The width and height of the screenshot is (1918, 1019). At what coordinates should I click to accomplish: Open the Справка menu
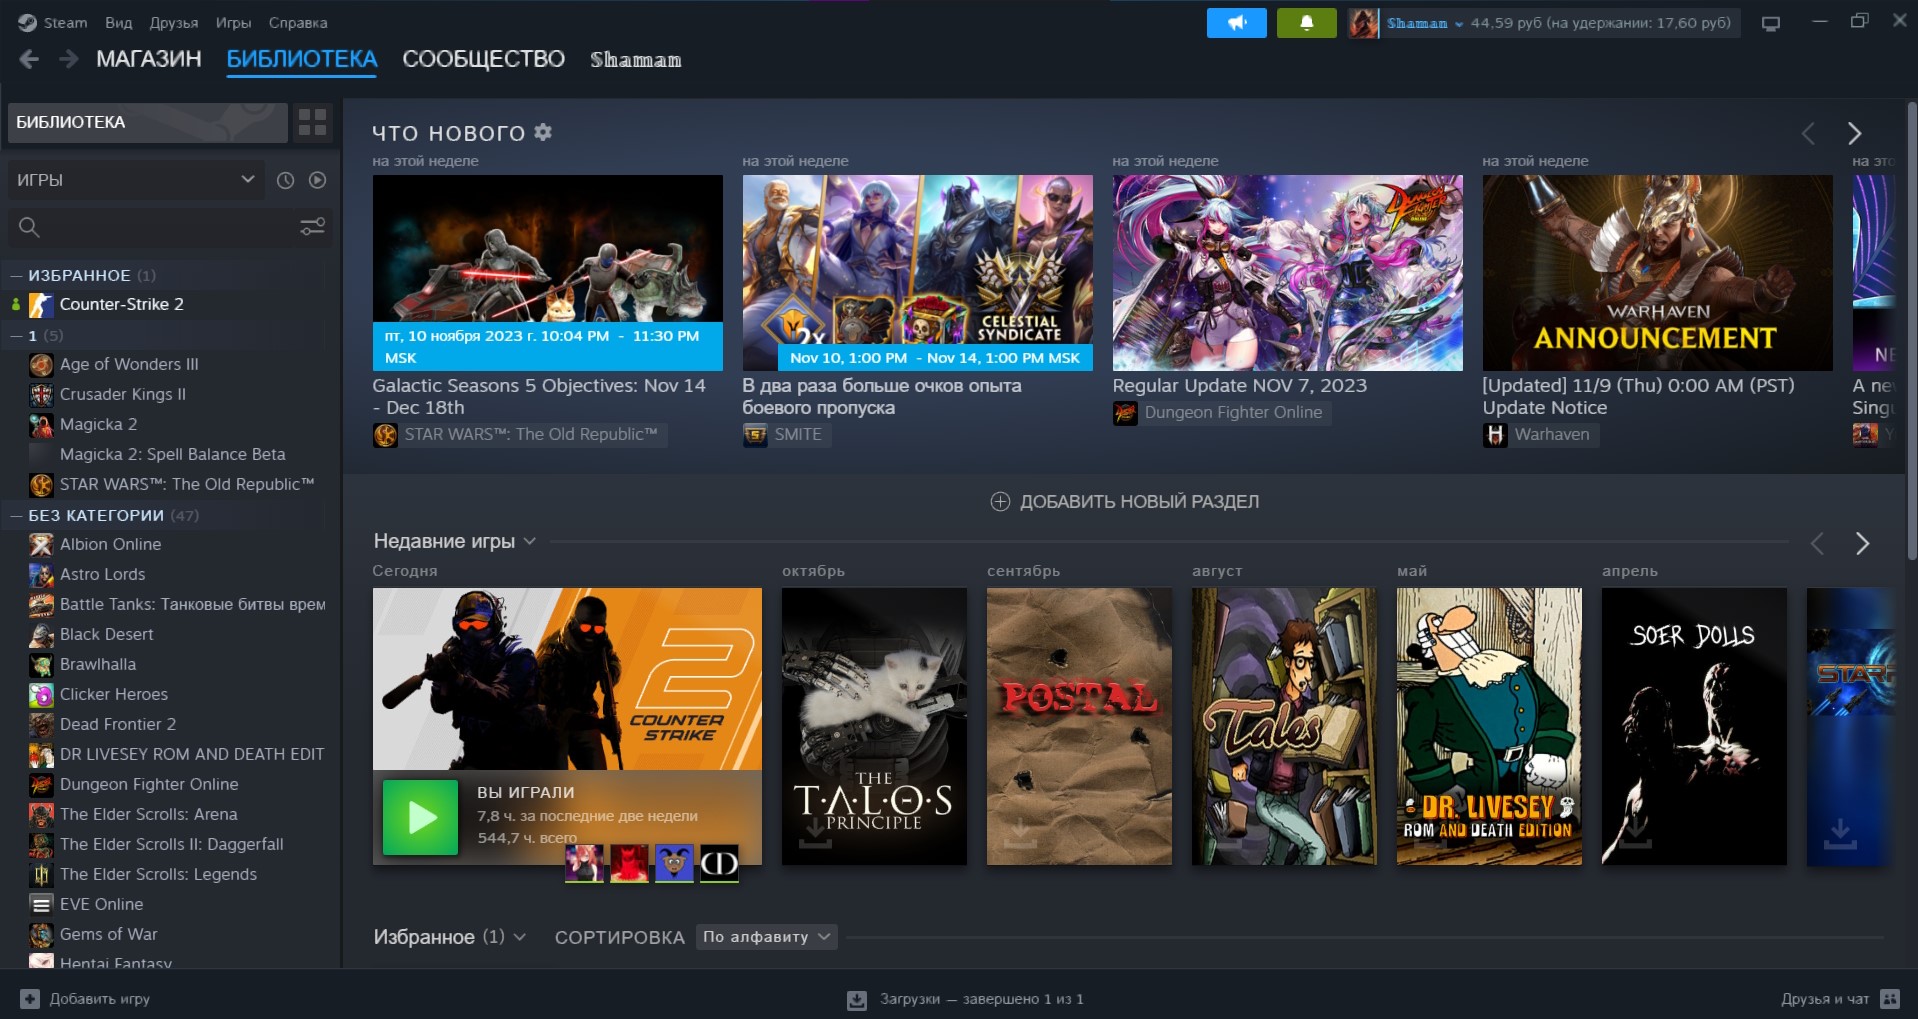point(297,22)
